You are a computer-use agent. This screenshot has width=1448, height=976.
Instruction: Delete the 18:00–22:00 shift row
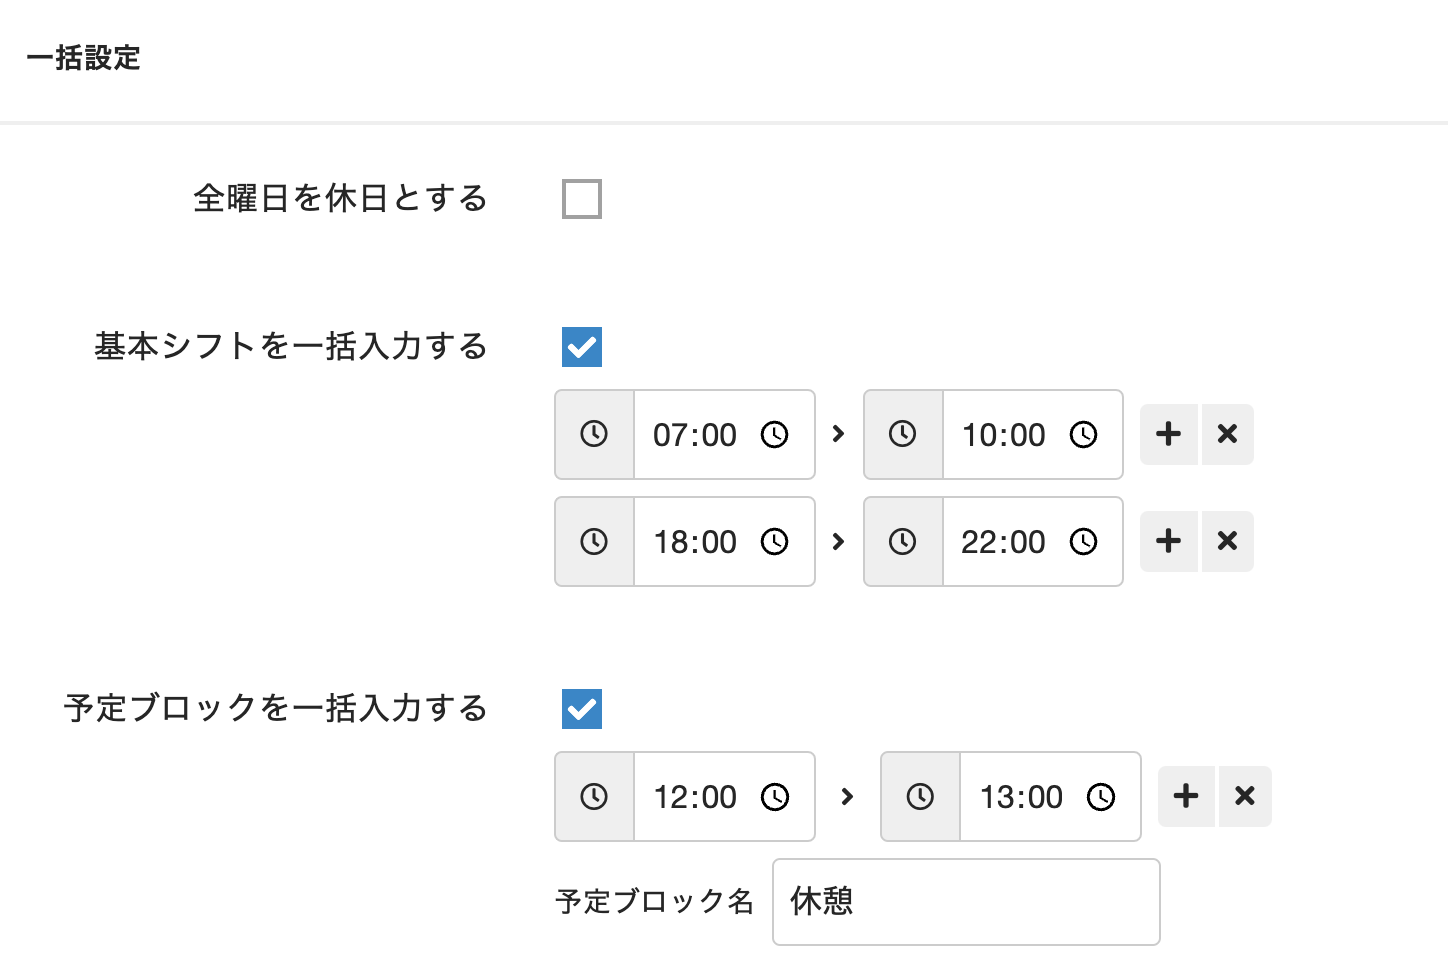pyautogui.click(x=1228, y=541)
